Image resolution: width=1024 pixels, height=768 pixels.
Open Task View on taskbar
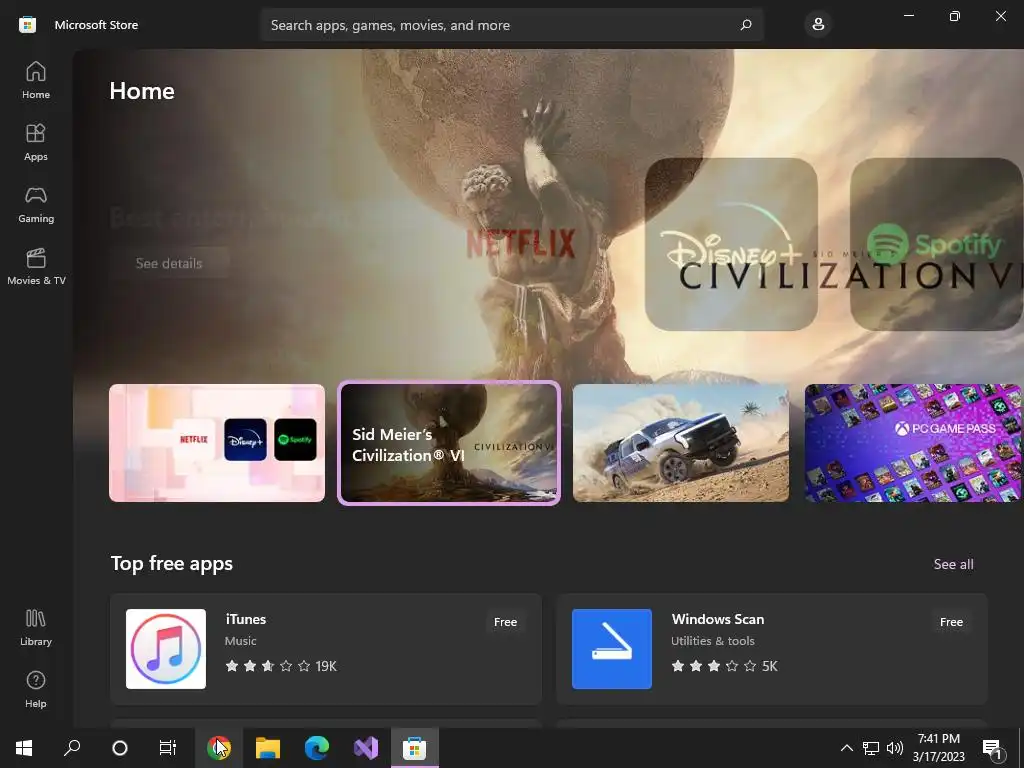(x=168, y=748)
